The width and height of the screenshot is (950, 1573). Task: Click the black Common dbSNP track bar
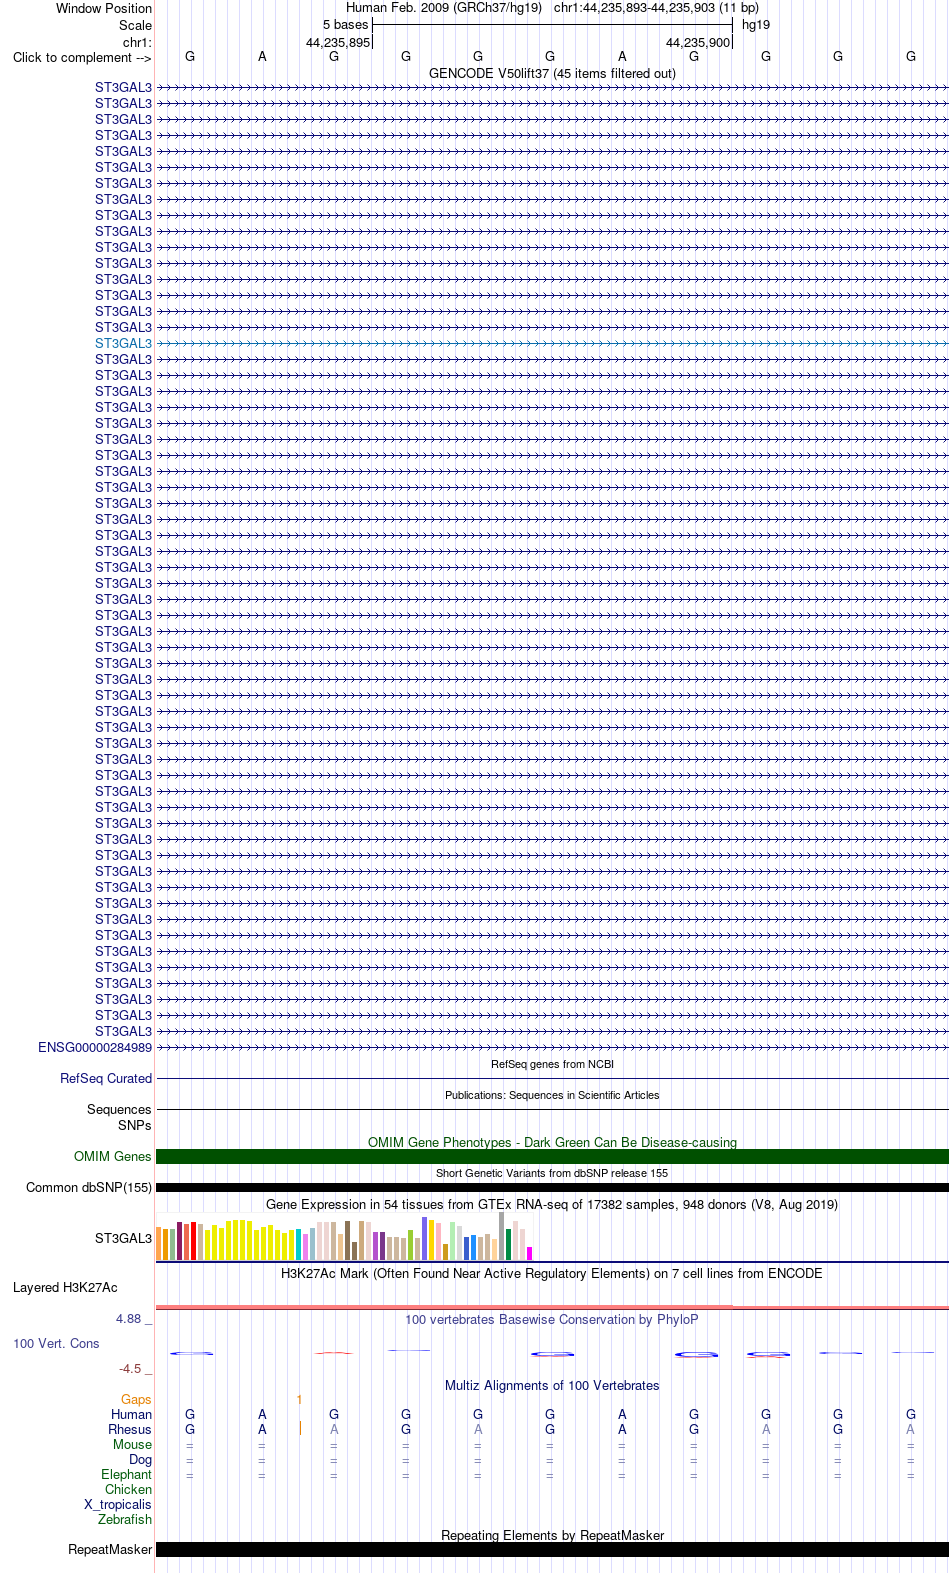tap(552, 1187)
